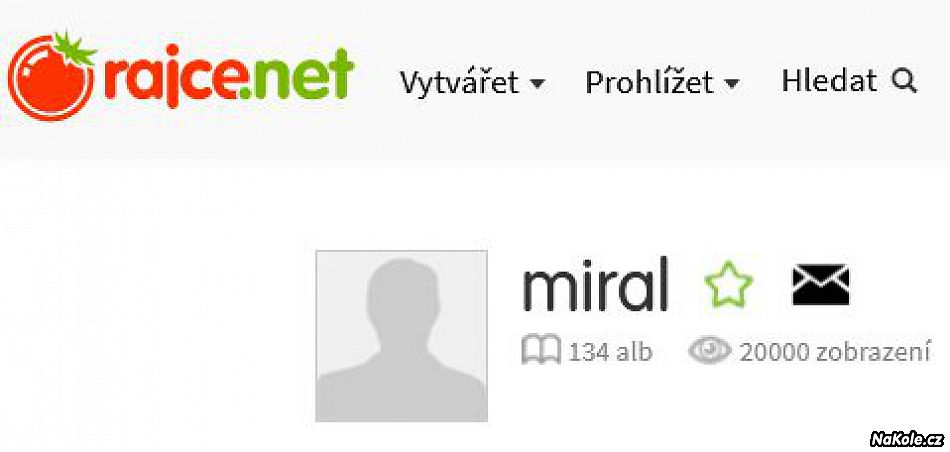Viewport: 950px width, 452px height.
Task: Click the open book albums icon
Action: coord(541,351)
